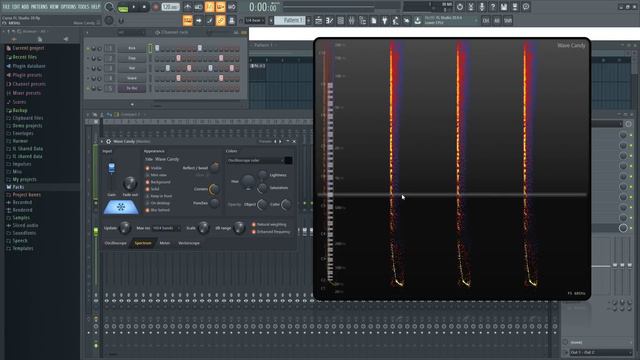640x360 pixels.
Task: Click the Play button in transport
Action: click(133, 7)
